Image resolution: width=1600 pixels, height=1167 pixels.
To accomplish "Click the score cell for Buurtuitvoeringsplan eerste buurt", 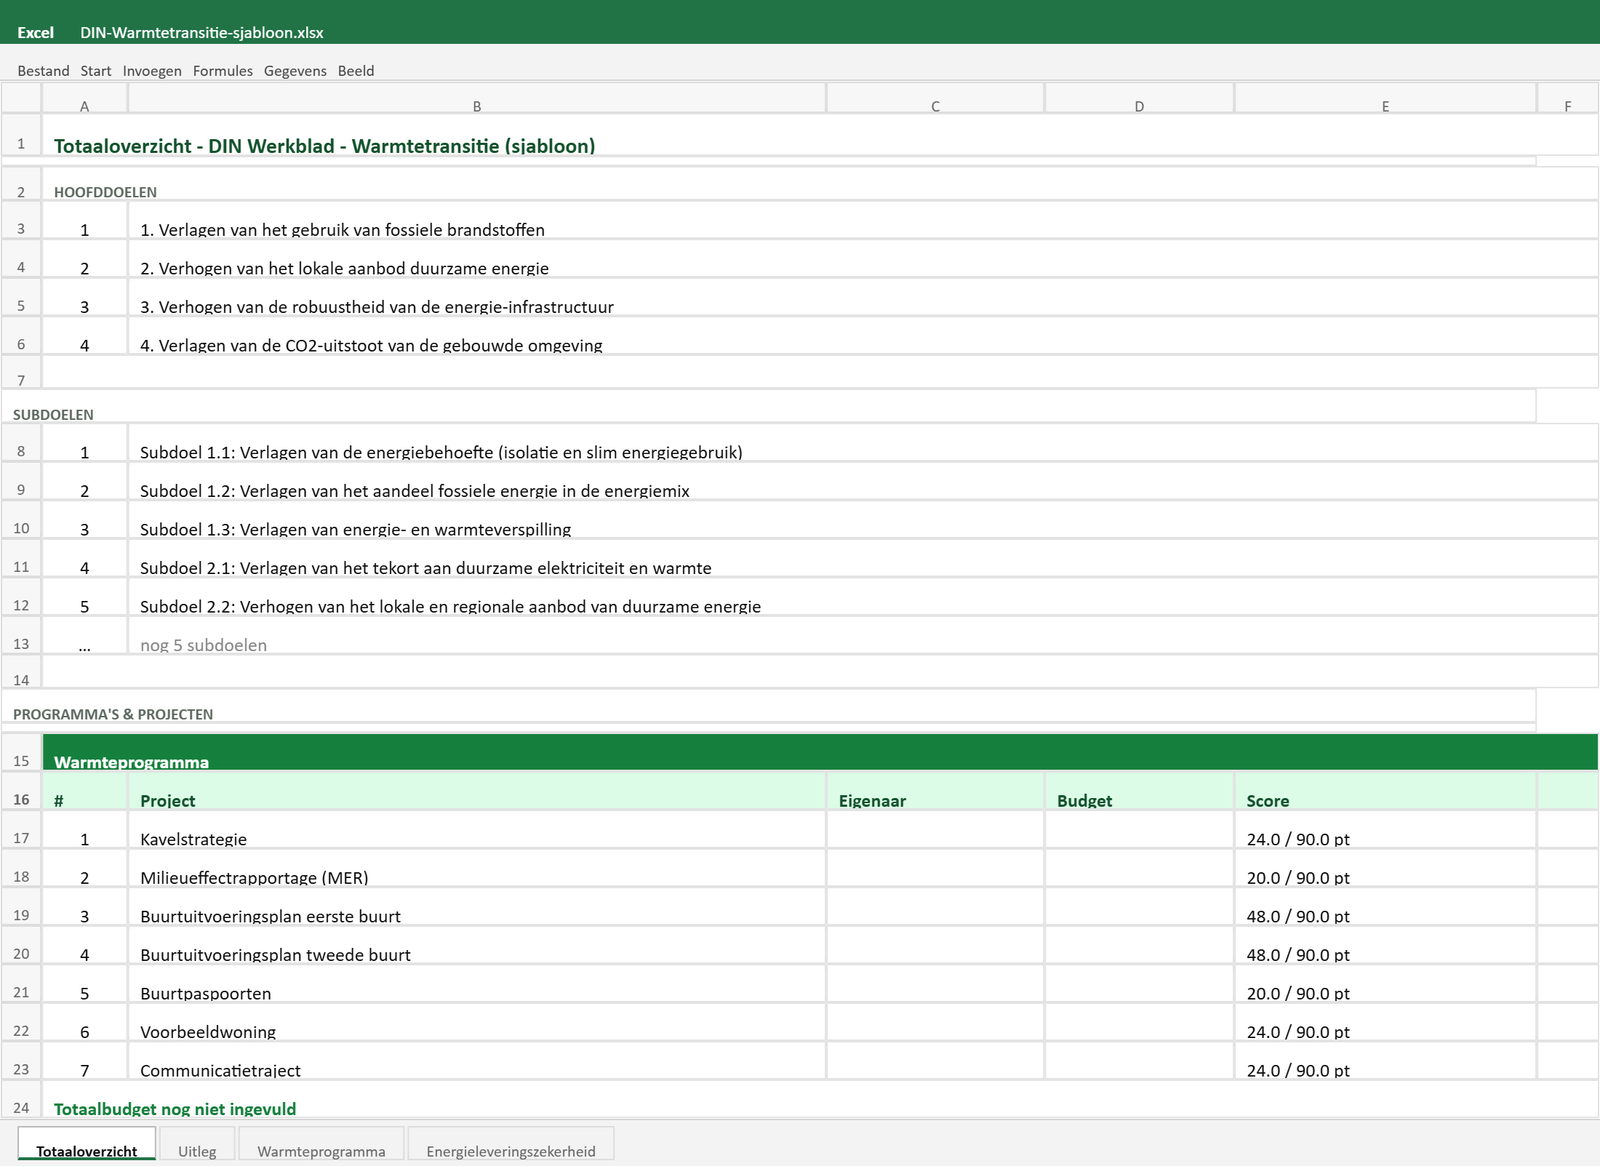I will pos(1385,907).
